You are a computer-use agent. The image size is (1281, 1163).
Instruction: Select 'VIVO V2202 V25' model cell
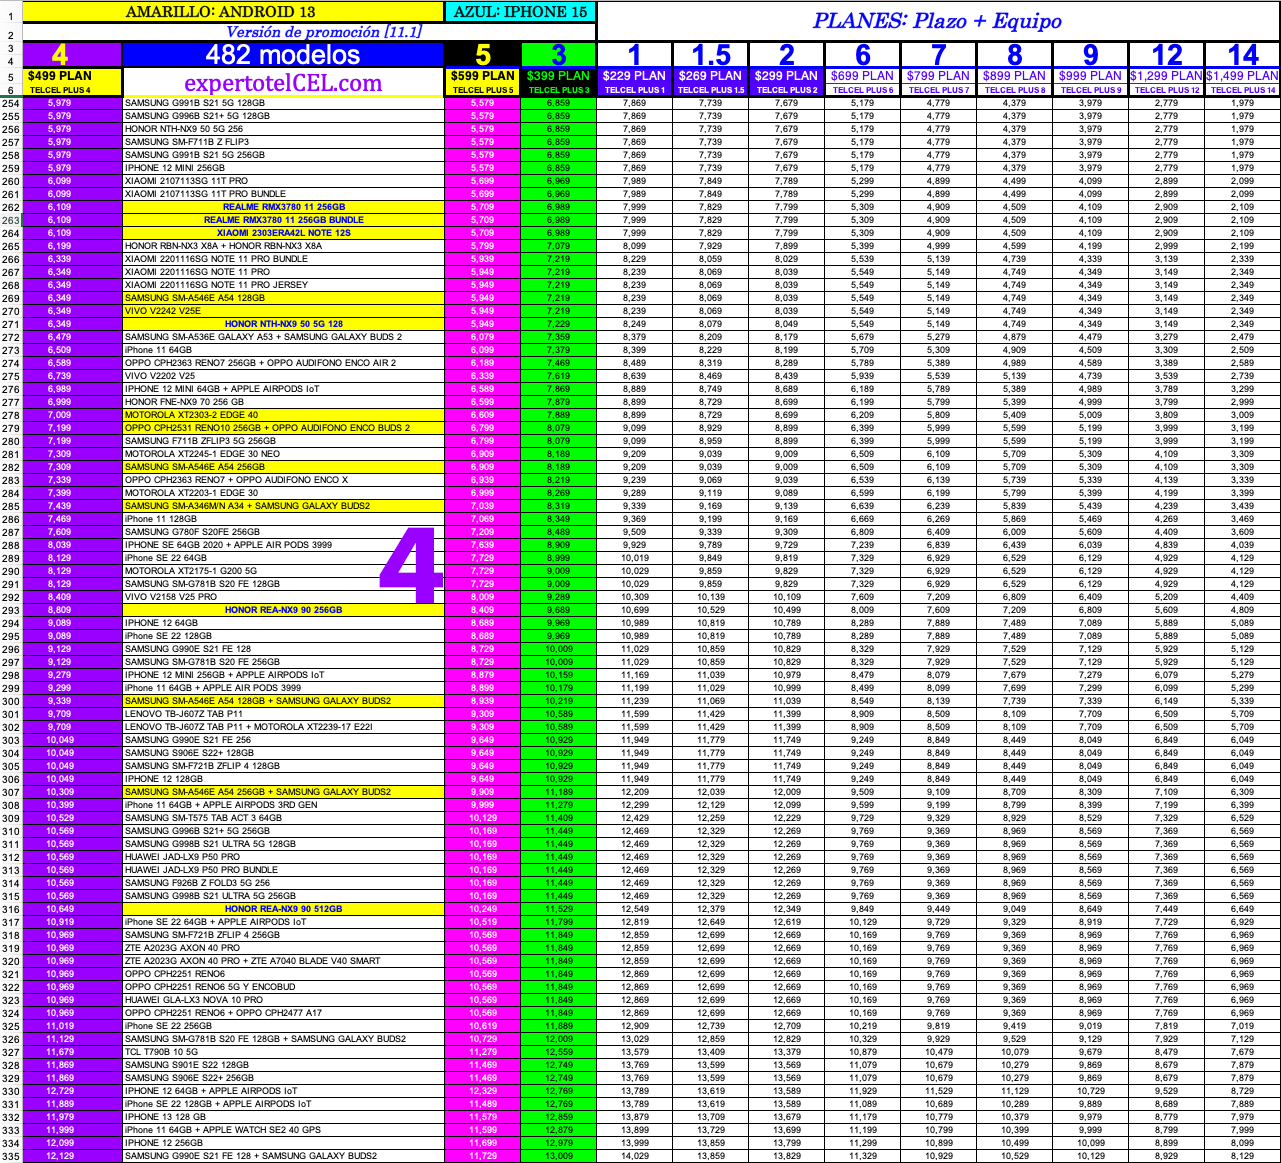click(283, 376)
